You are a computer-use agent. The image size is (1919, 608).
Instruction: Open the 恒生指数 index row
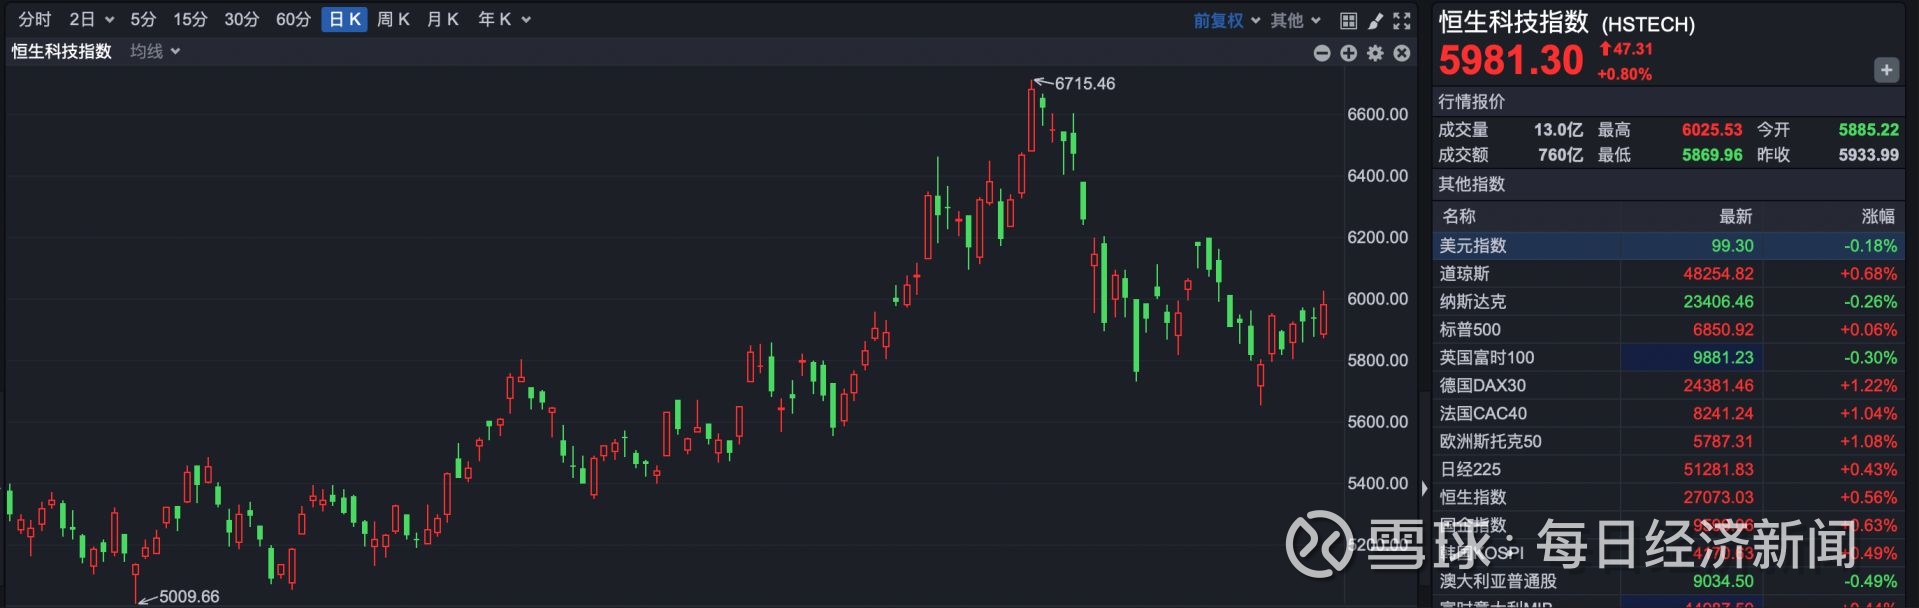1668,497
